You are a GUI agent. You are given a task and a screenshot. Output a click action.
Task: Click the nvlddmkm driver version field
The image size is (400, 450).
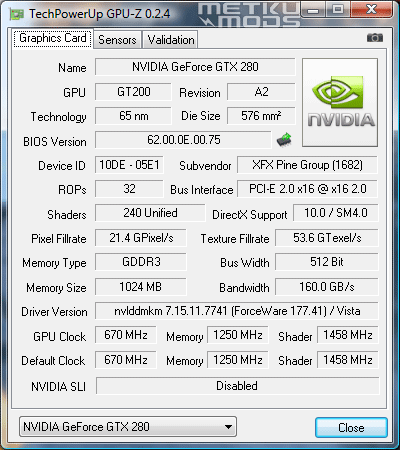tap(237, 311)
